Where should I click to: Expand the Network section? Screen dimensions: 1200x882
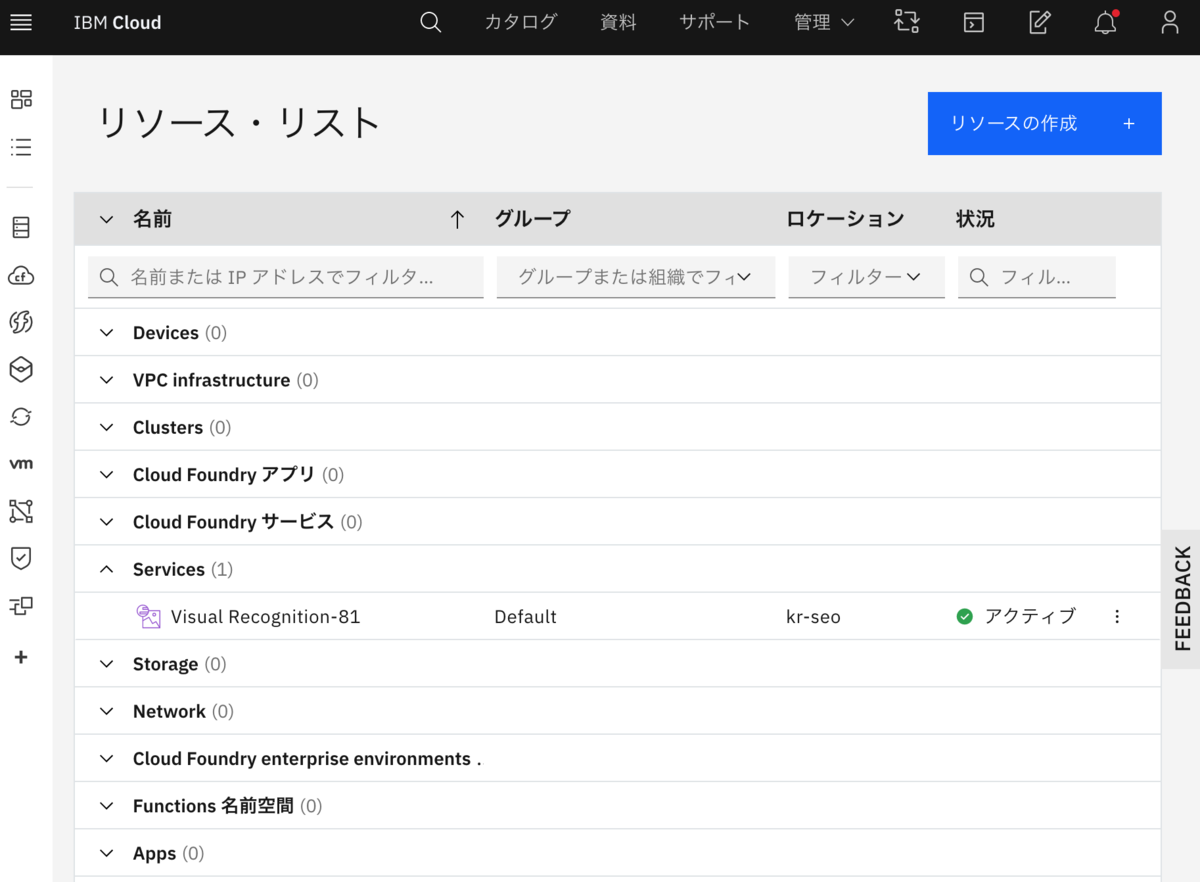[x=107, y=711]
